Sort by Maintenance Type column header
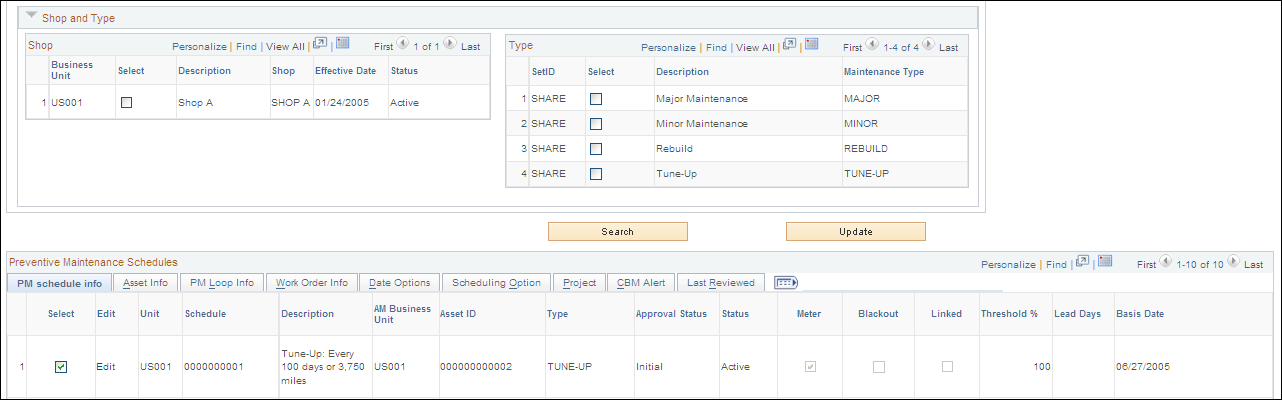Screen dimensions: 1282x400 [884, 72]
